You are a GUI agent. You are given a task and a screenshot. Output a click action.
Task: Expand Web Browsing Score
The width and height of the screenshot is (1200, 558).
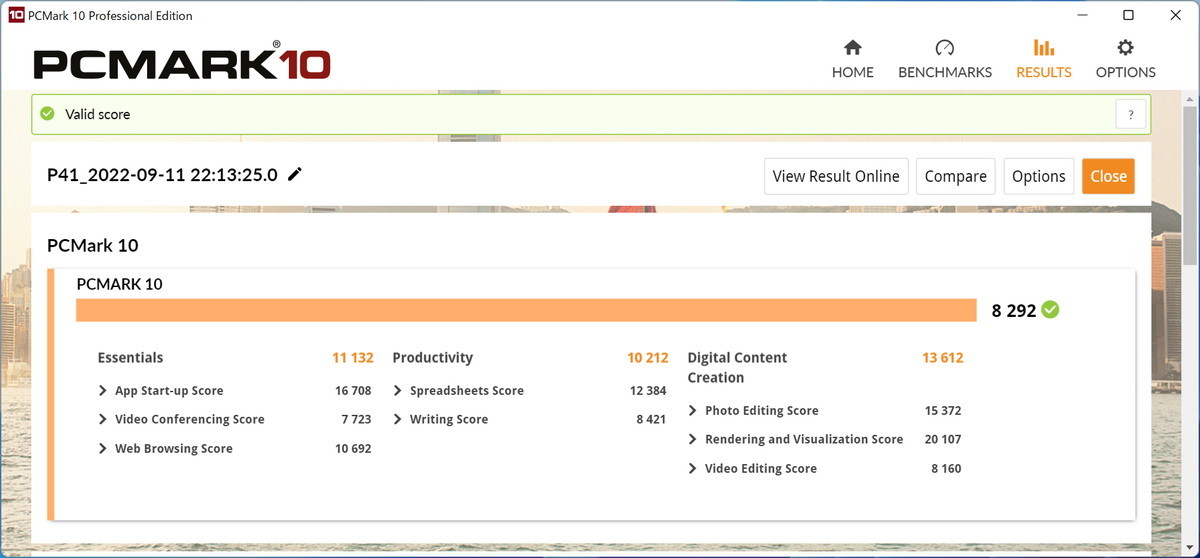click(103, 449)
